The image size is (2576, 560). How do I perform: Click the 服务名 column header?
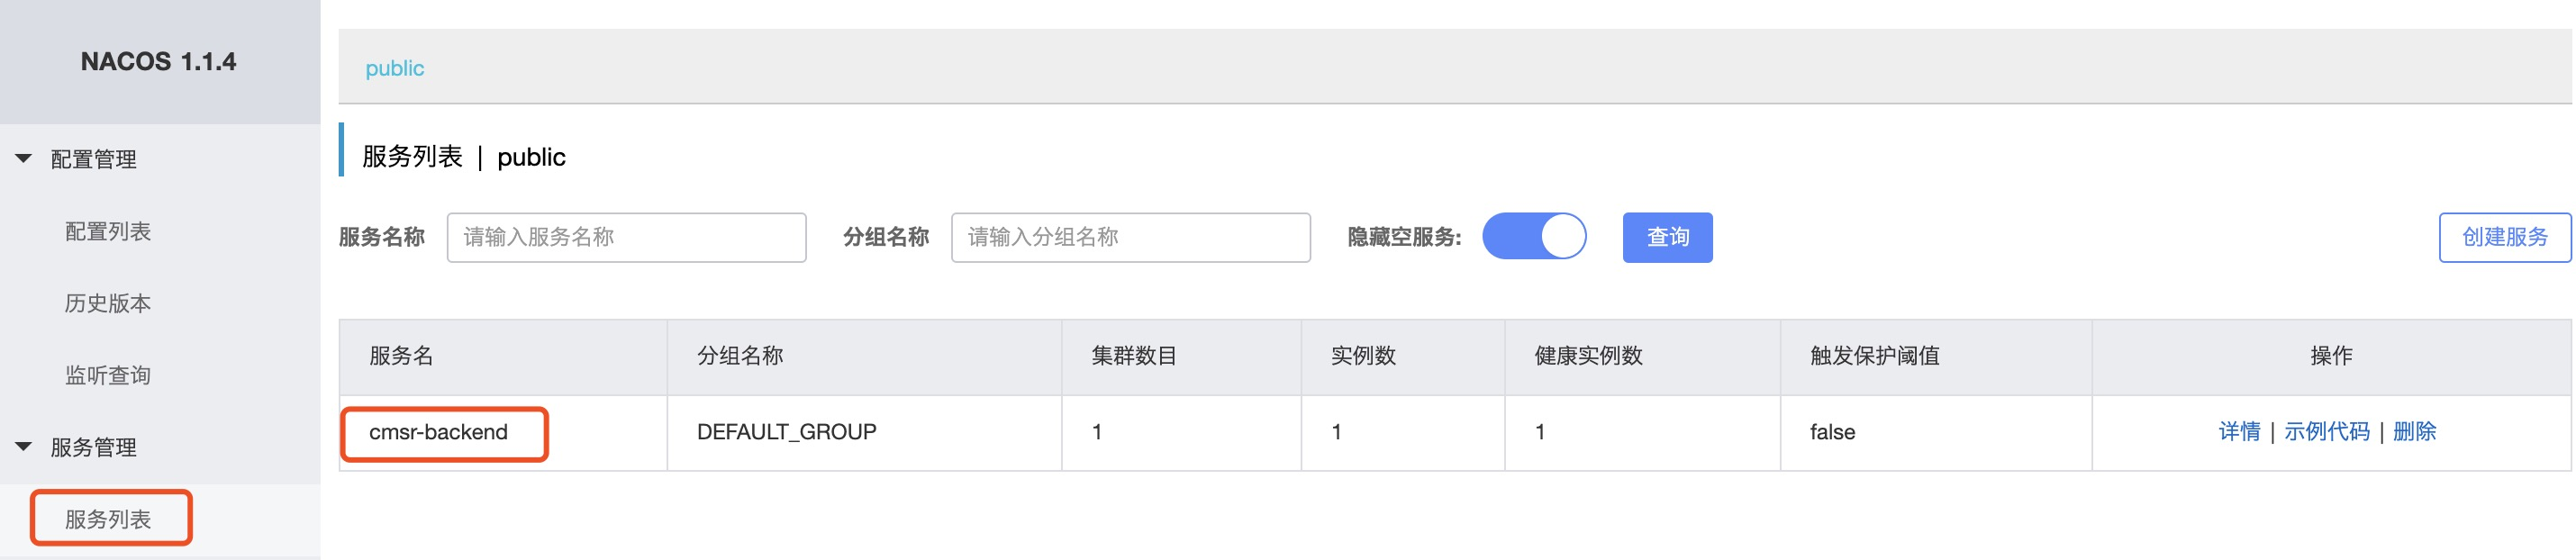pyautogui.click(x=401, y=356)
